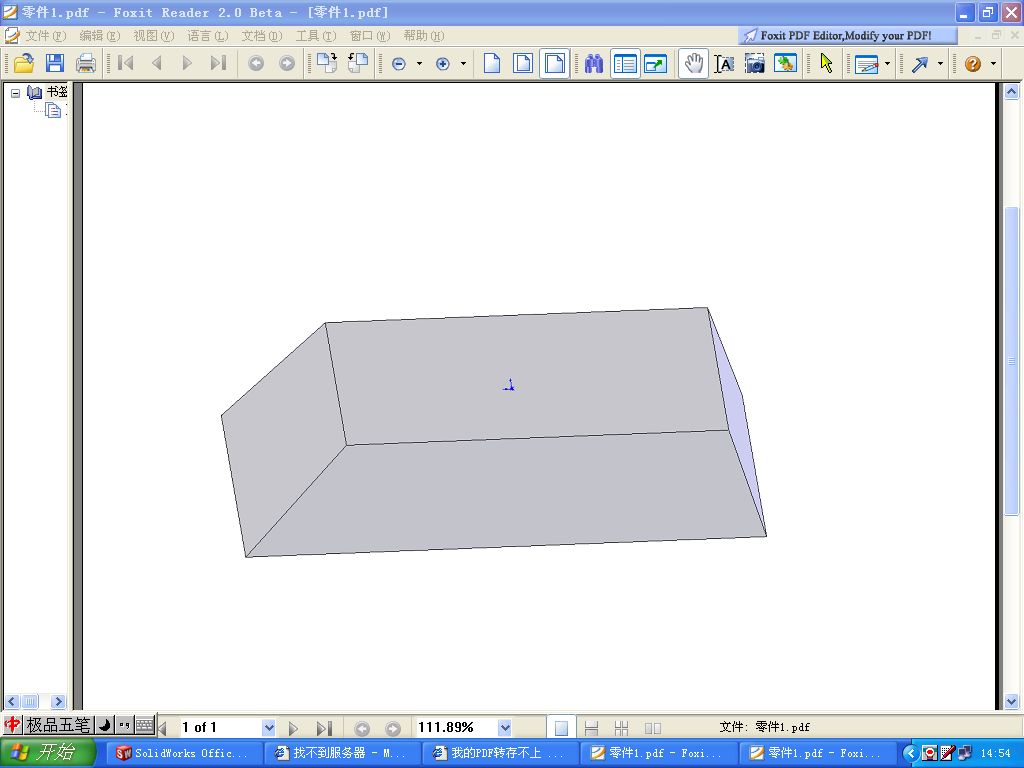Open the arrow drawing tool dropdown

[940, 63]
